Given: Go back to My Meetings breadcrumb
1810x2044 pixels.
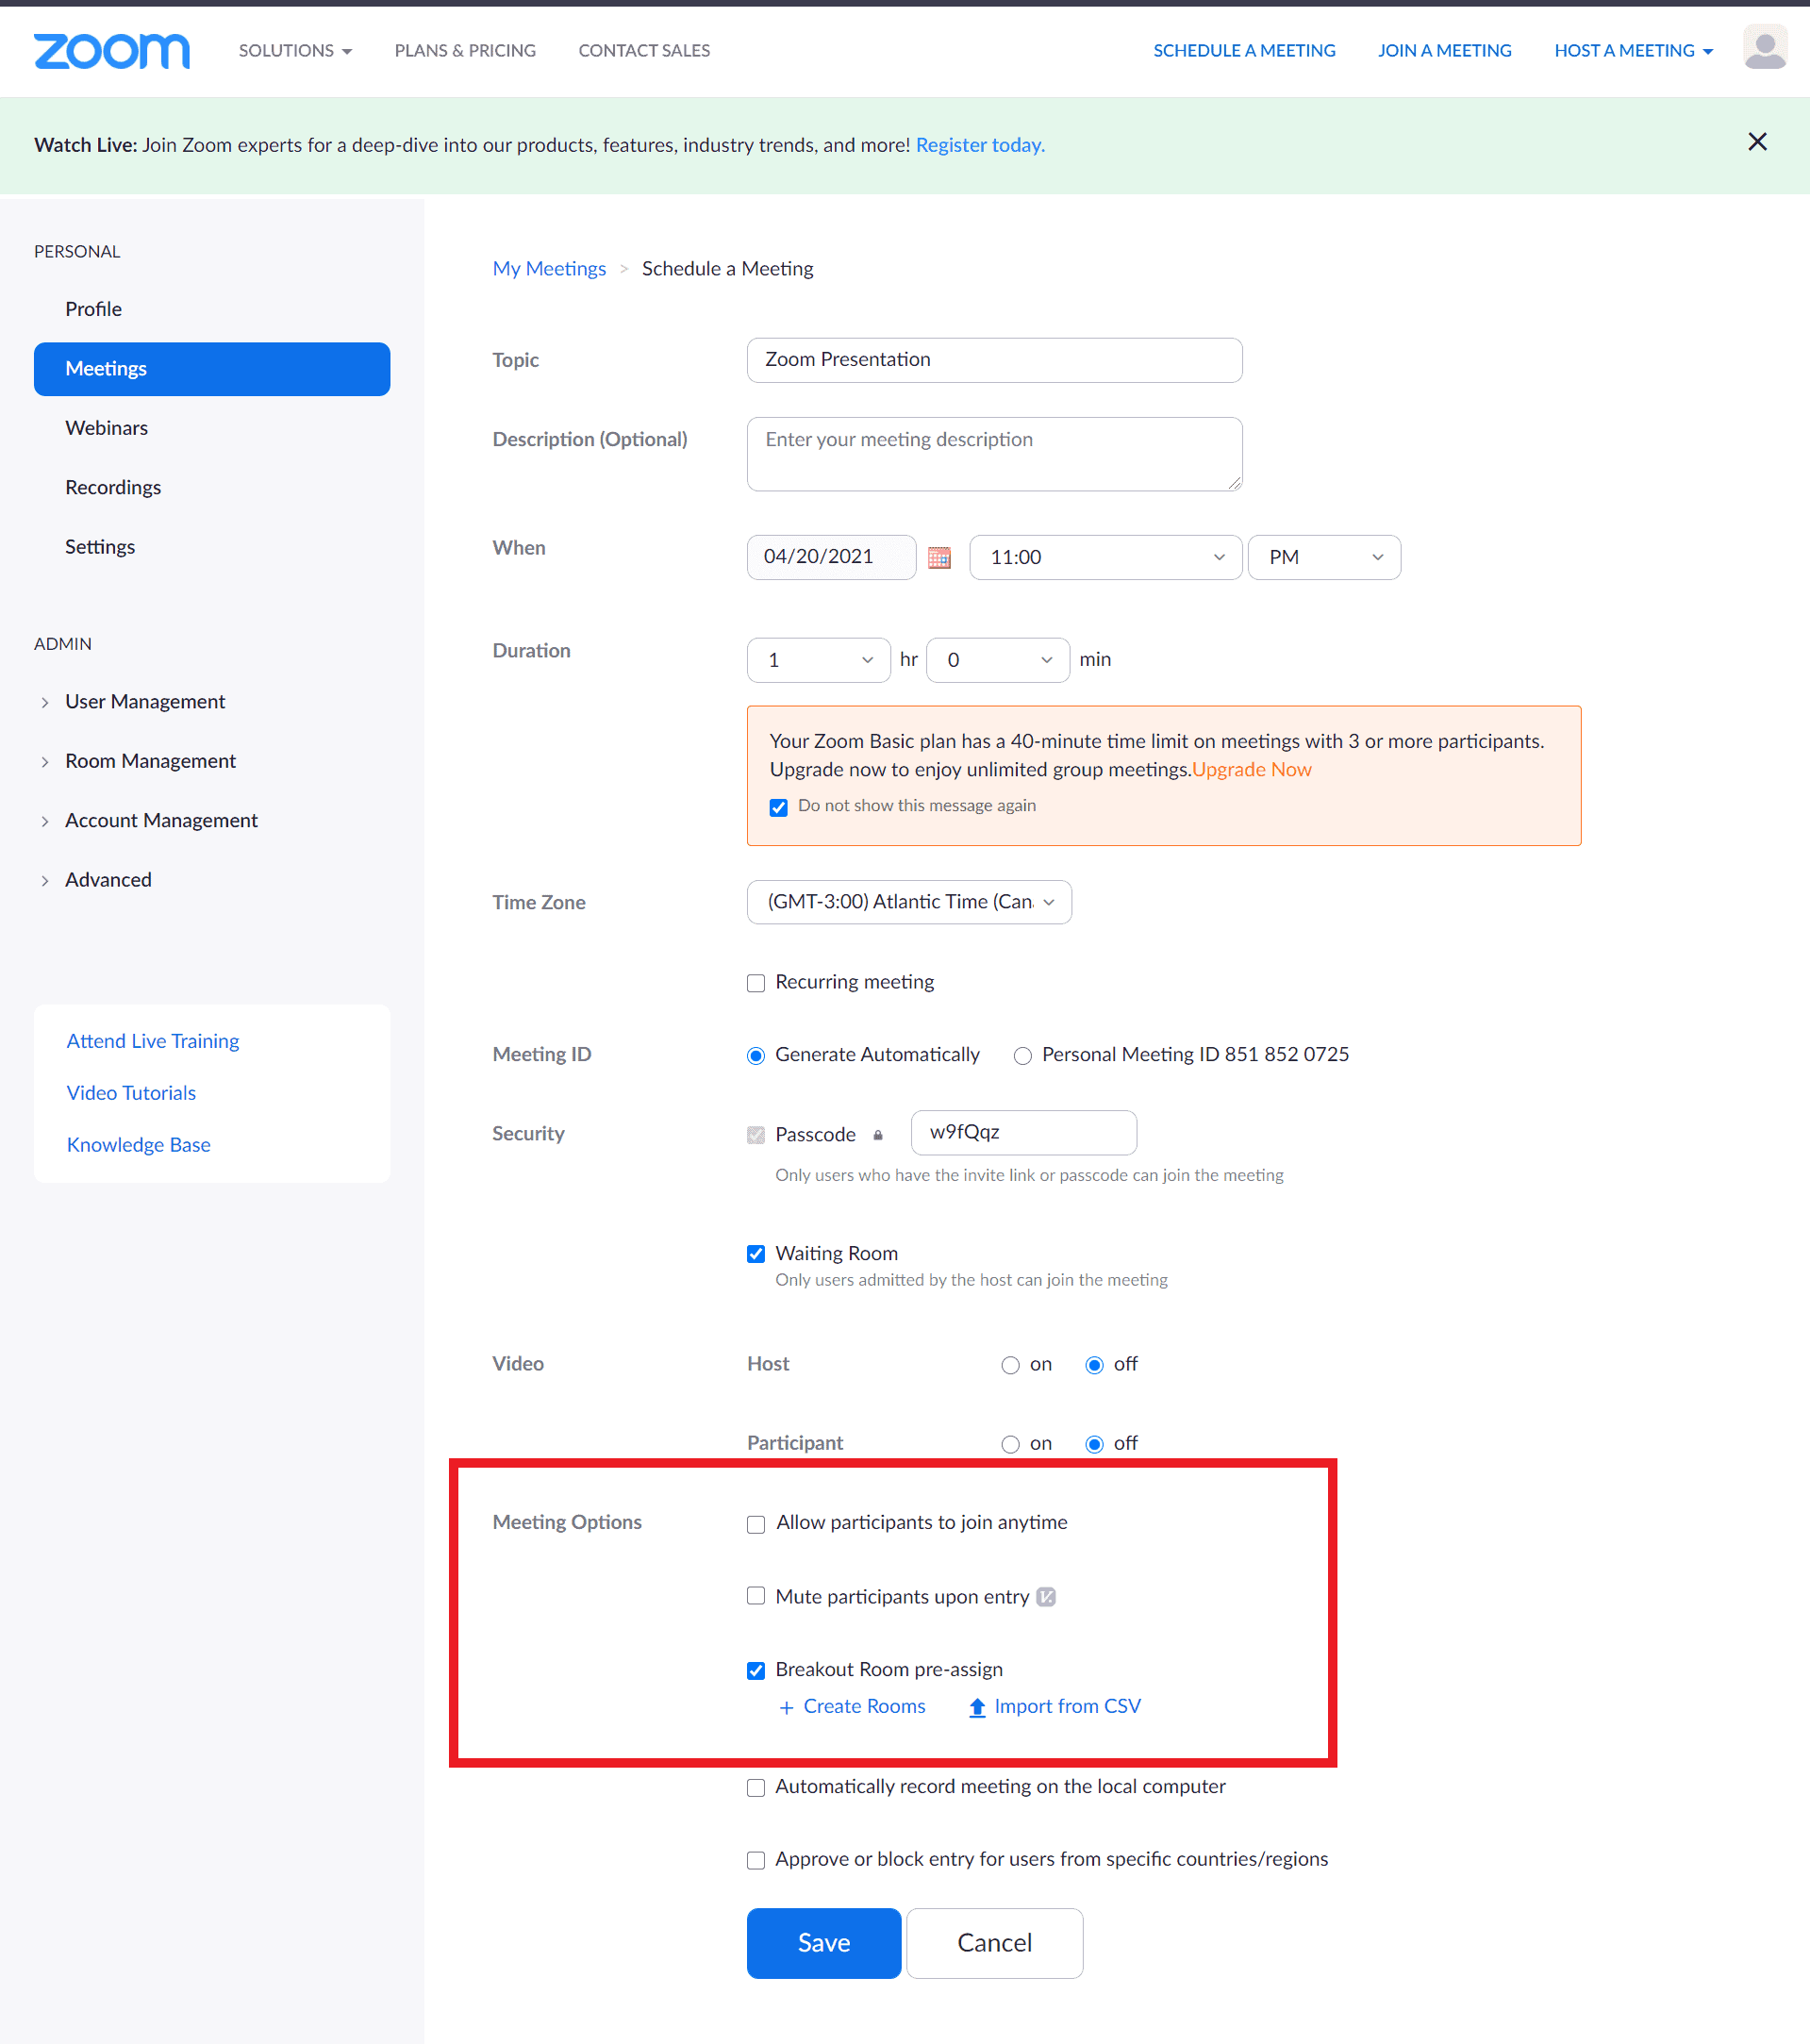Looking at the screenshot, I should [549, 269].
